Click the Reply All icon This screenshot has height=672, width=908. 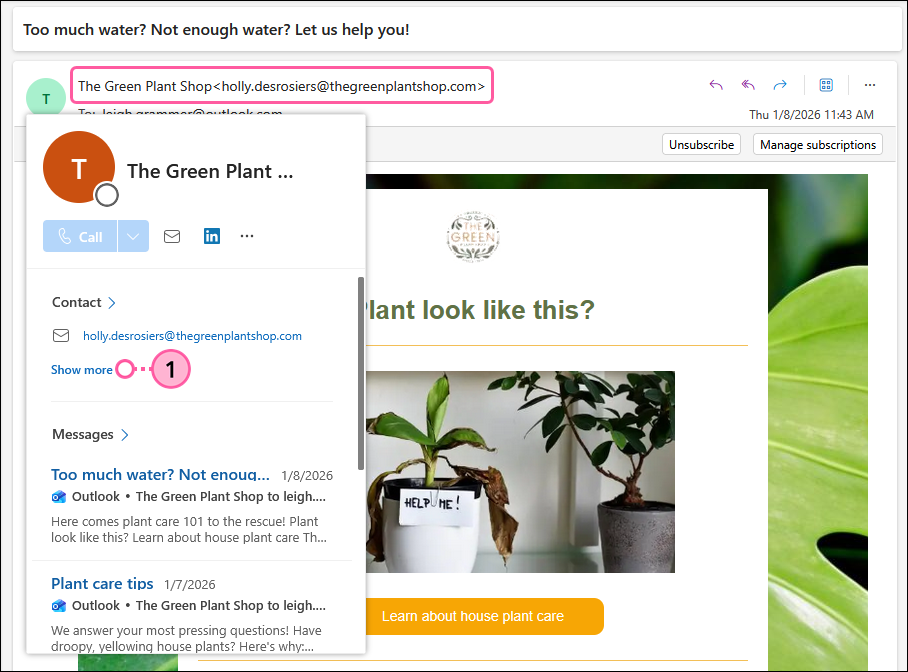click(748, 85)
